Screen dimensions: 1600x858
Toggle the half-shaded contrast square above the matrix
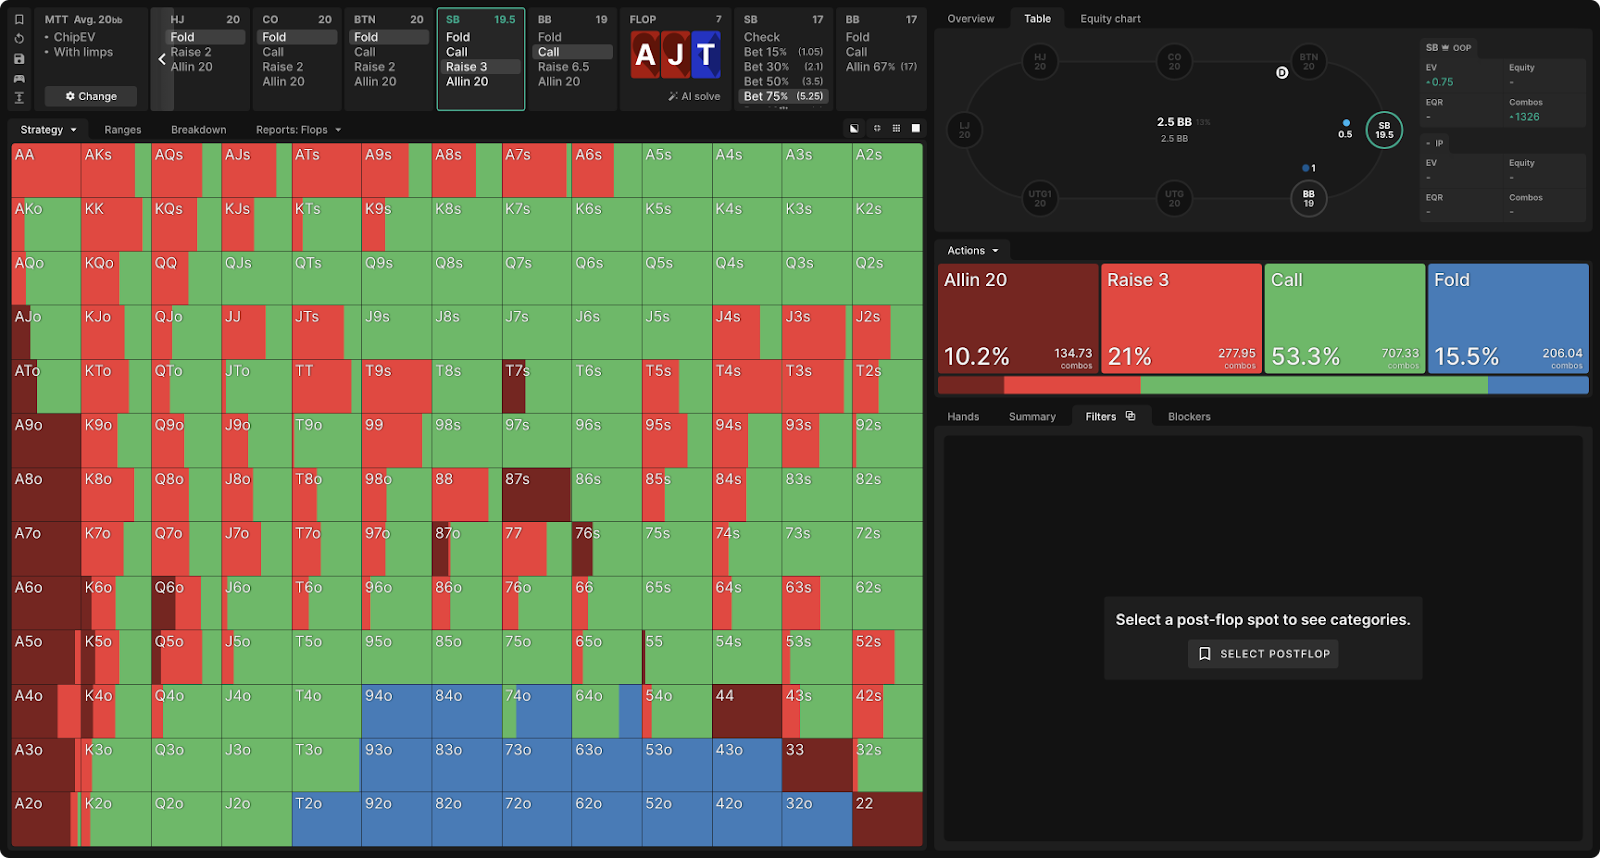[x=854, y=129]
